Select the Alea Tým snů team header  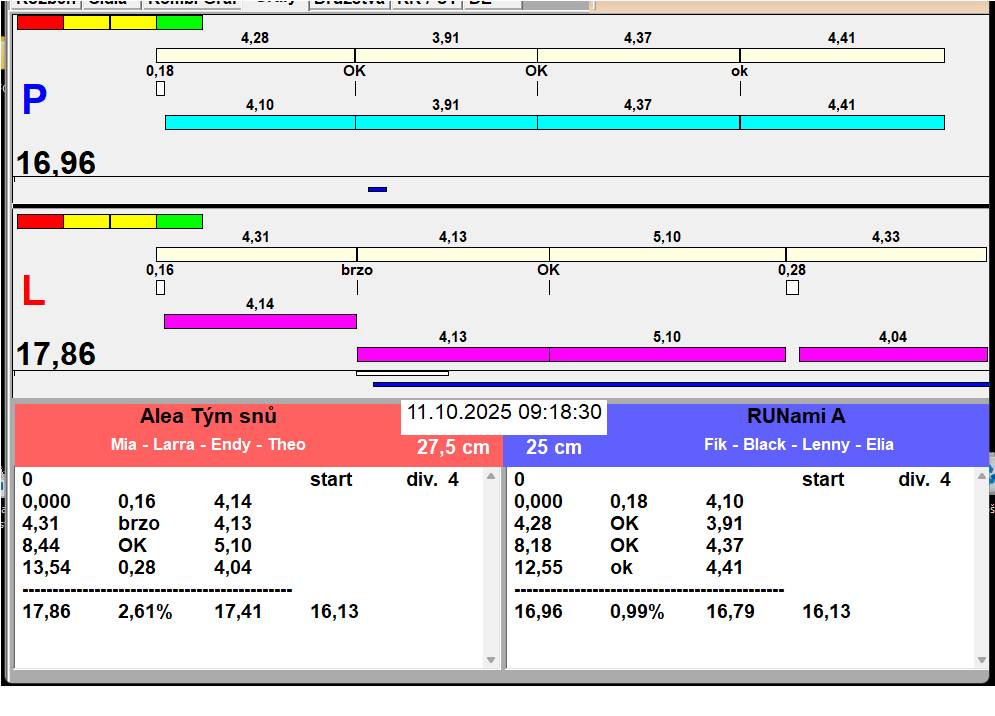point(208,417)
